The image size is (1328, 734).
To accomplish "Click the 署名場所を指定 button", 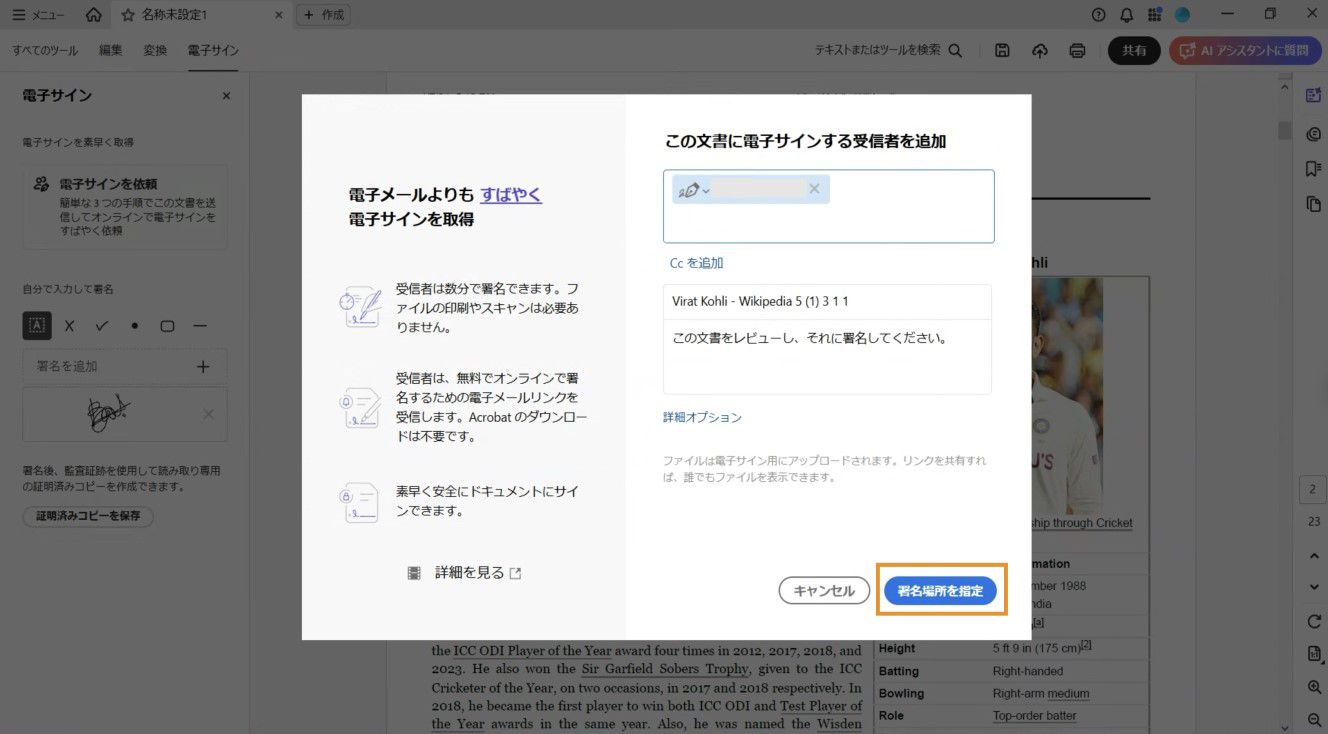I will coord(940,590).
